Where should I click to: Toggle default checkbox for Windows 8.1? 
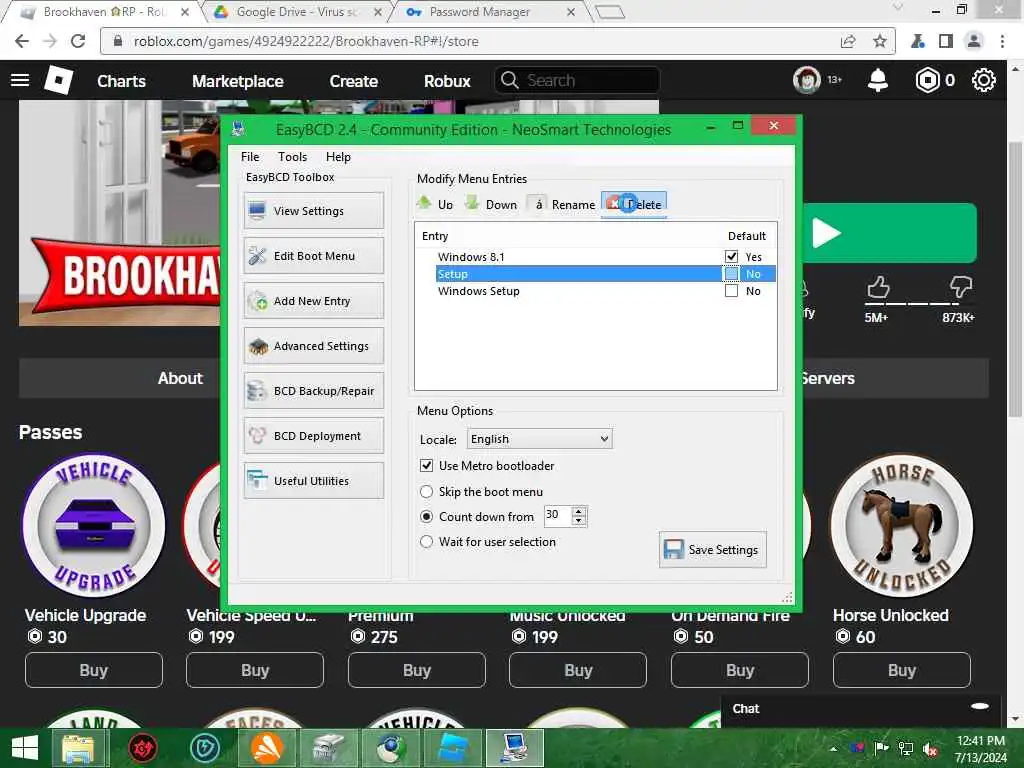coord(731,257)
